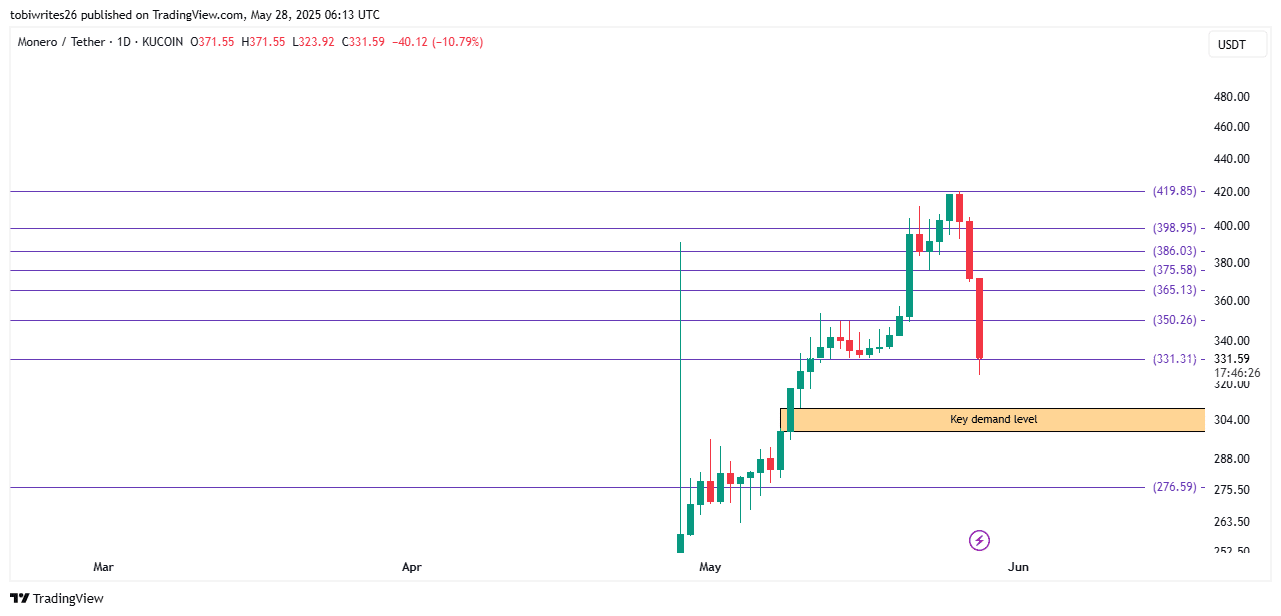
Task: Select the (276.59) bottom level label
Action: point(1174,487)
